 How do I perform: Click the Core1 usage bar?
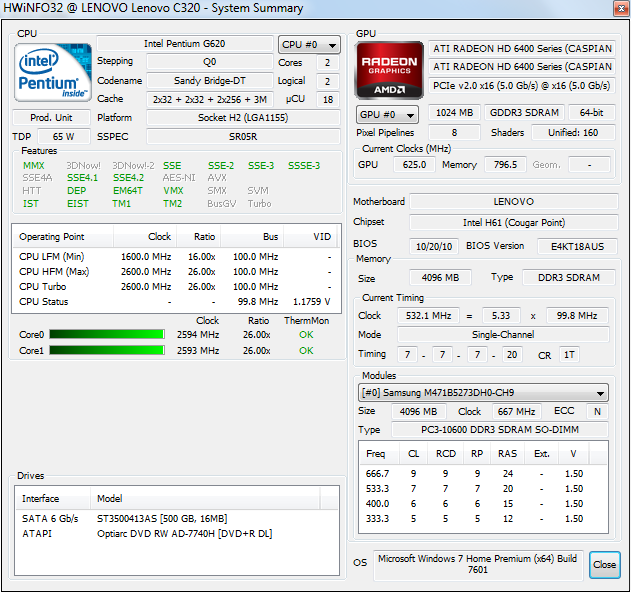point(106,351)
